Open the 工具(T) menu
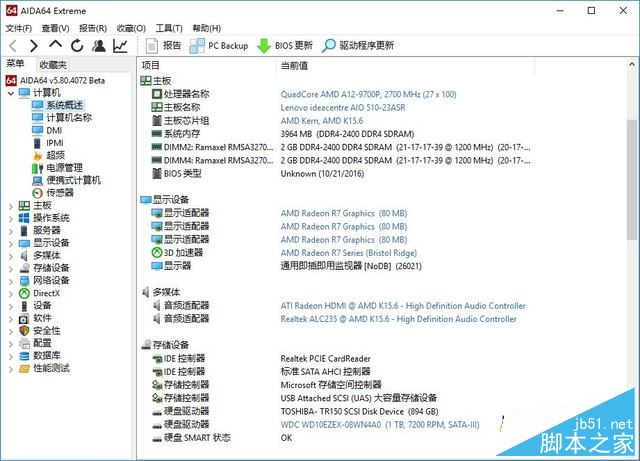This screenshot has height=461, width=640. pyautogui.click(x=169, y=28)
